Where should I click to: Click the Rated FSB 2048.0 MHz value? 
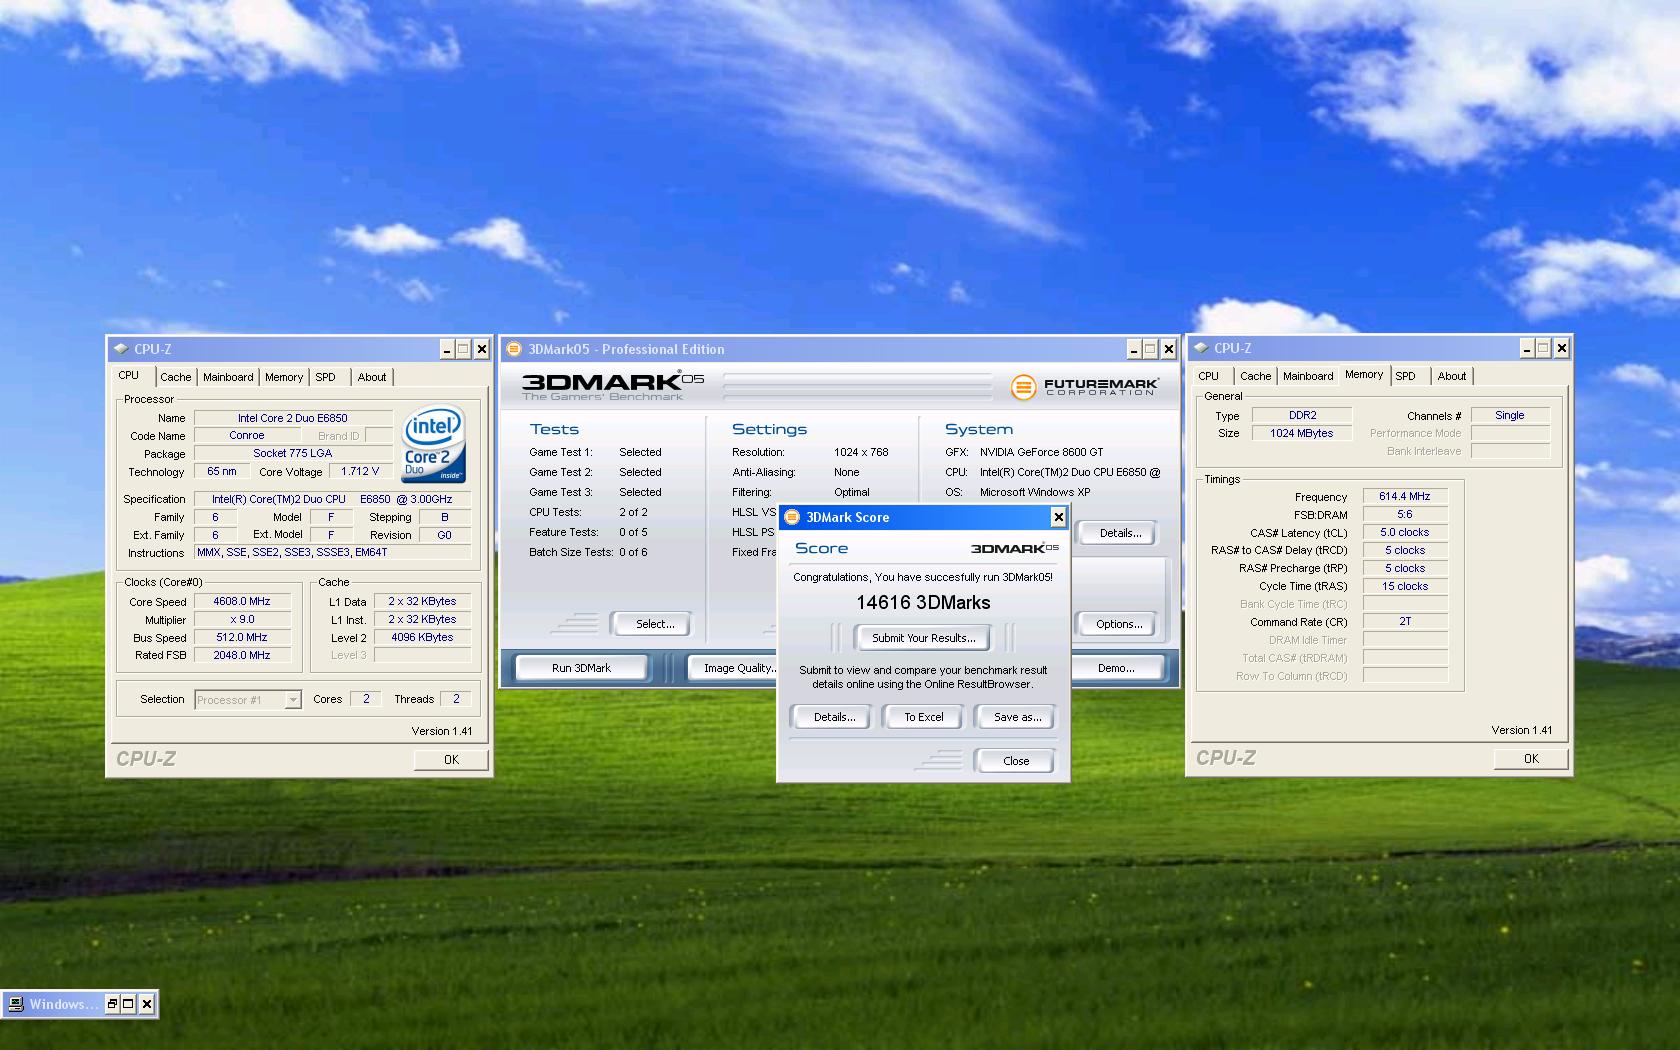tap(242, 656)
